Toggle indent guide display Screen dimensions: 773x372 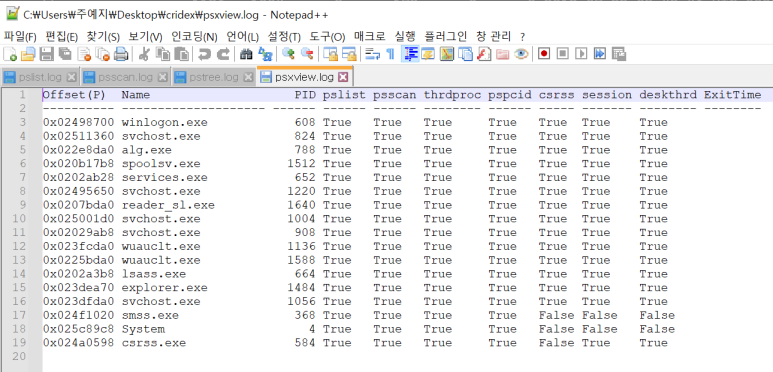pos(411,54)
